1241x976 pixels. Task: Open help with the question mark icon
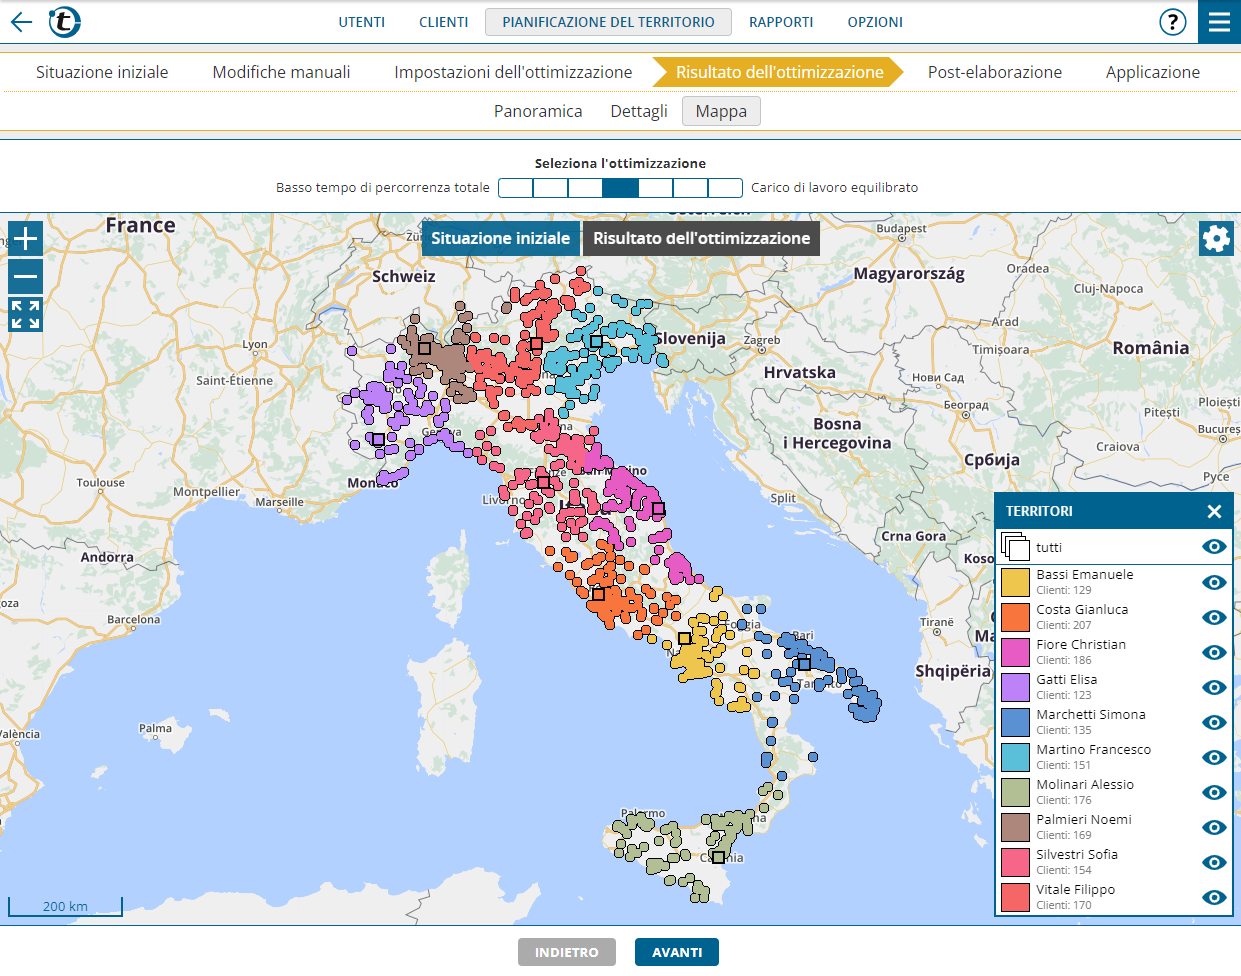(1172, 22)
